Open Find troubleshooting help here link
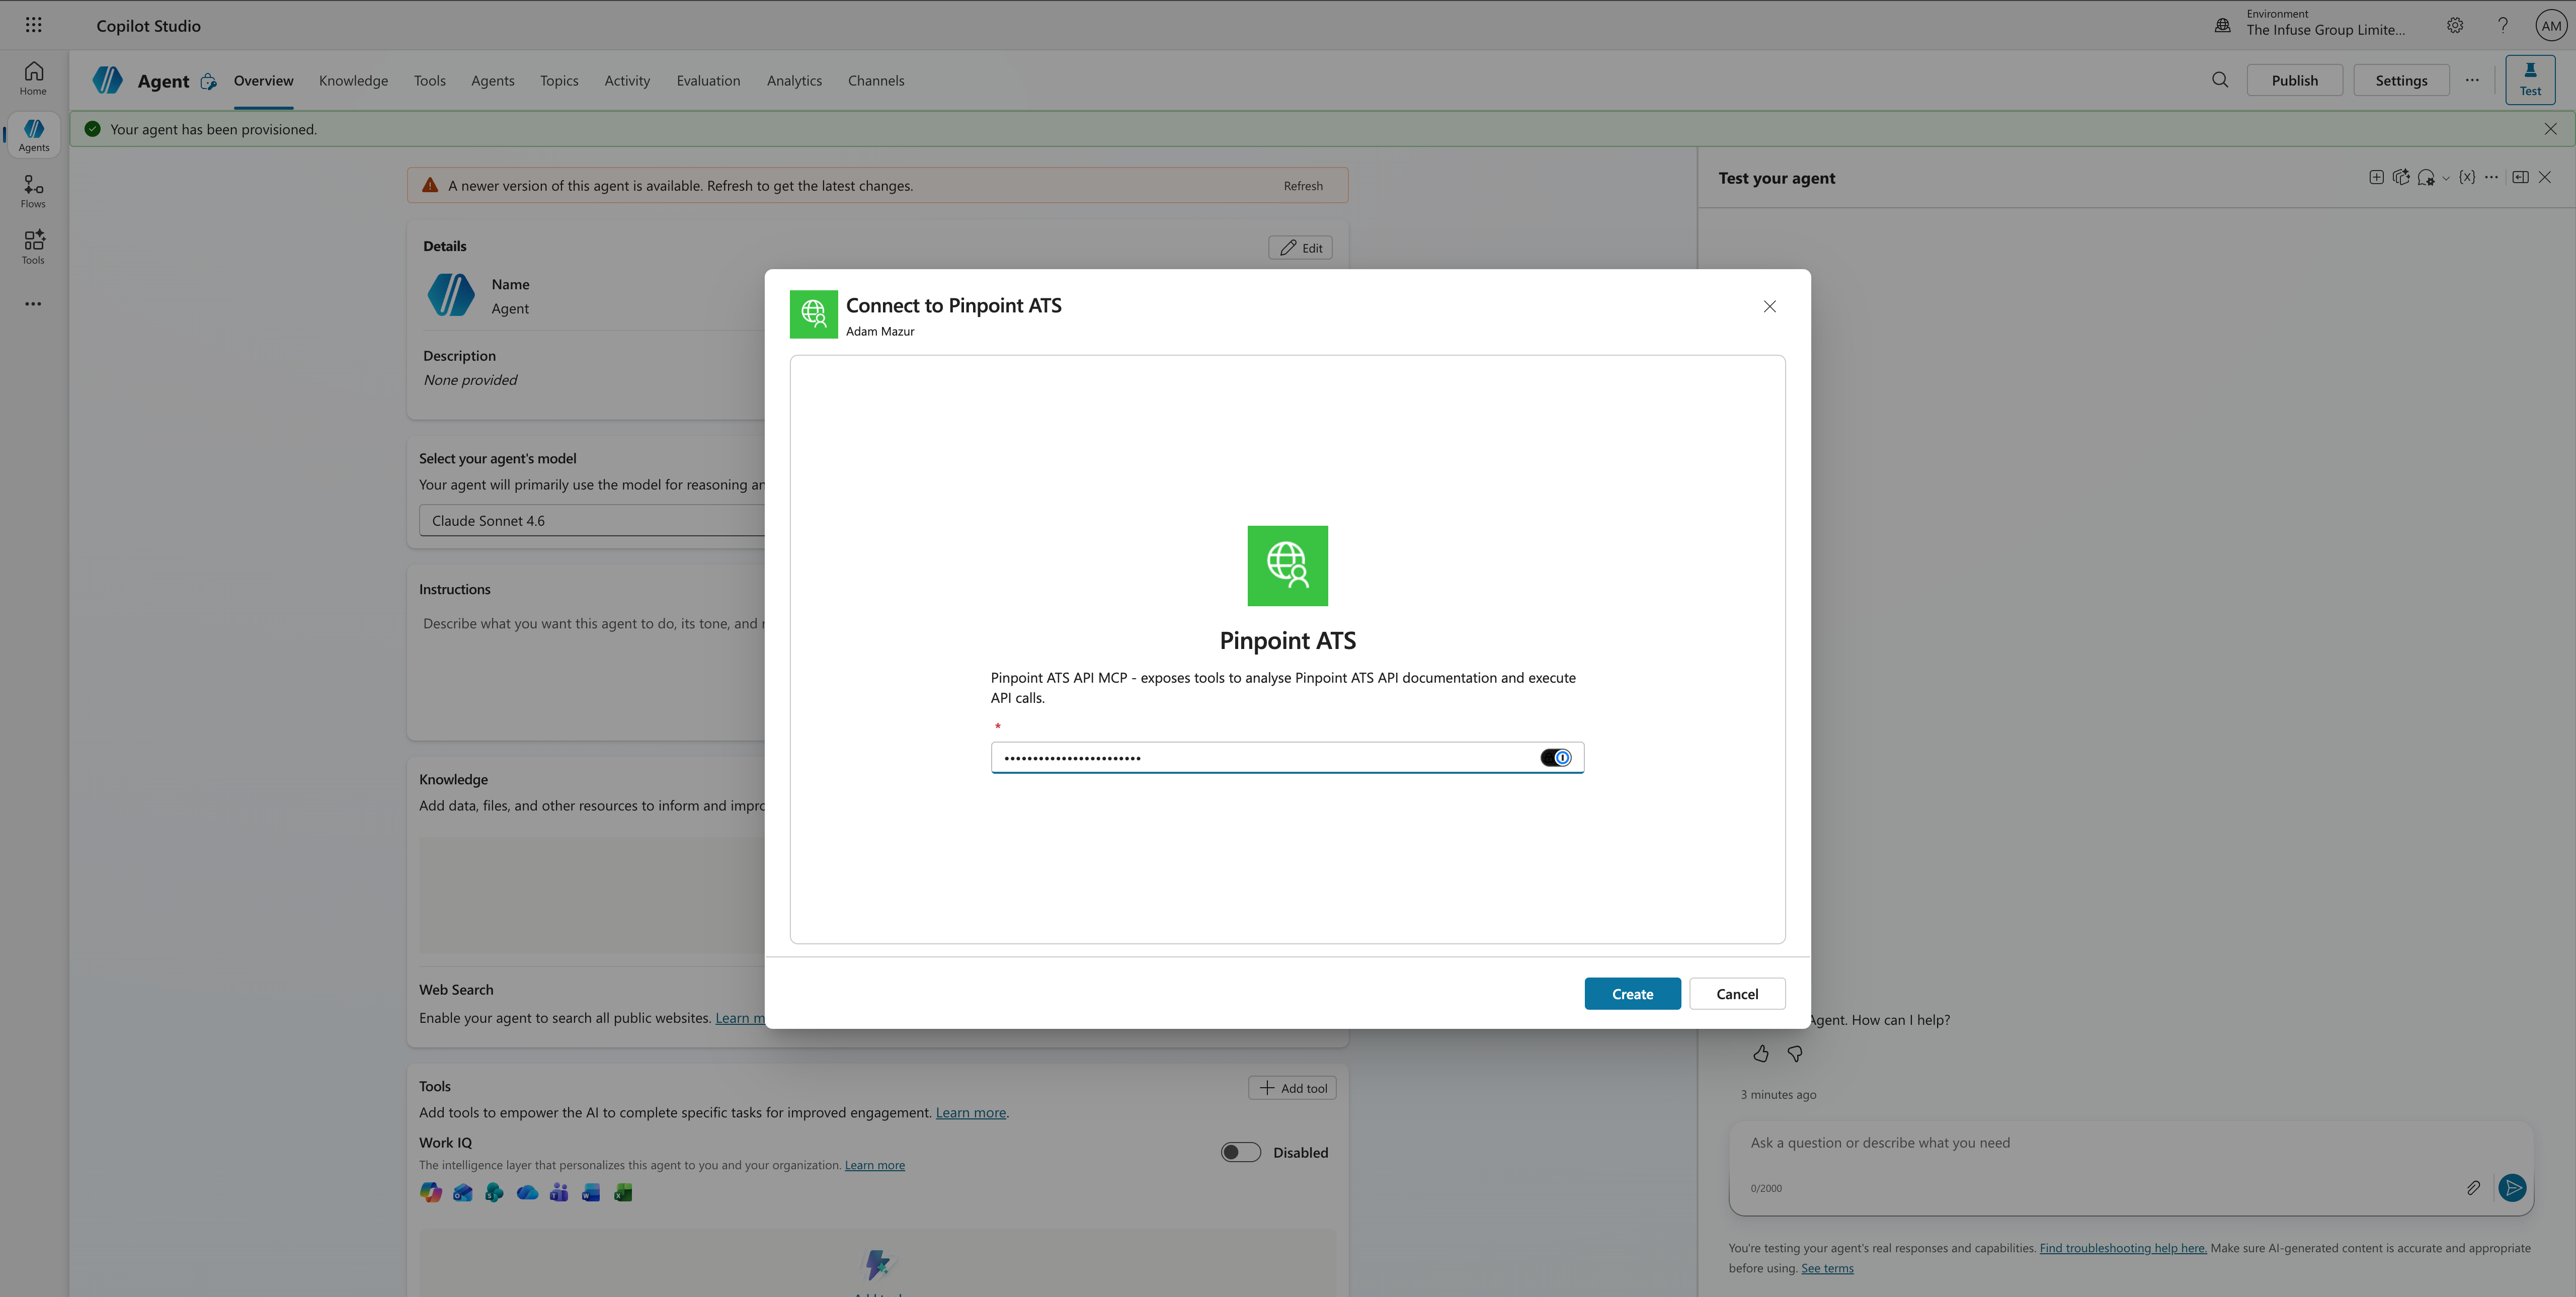 tap(2122, 1247)
